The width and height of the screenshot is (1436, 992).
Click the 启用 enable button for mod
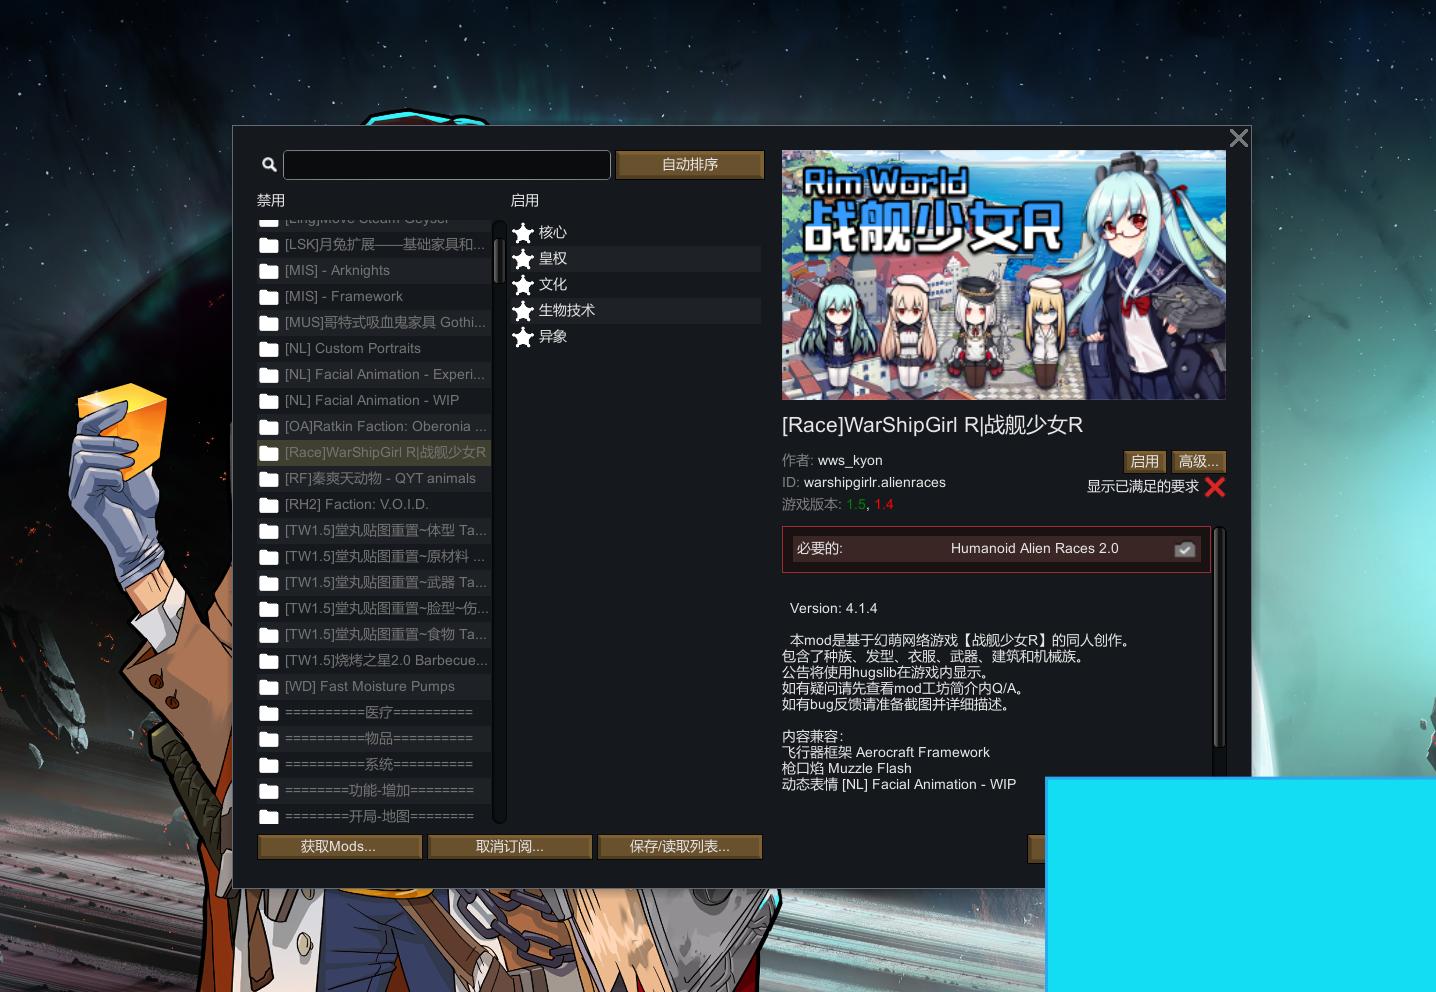point(1145,461)
